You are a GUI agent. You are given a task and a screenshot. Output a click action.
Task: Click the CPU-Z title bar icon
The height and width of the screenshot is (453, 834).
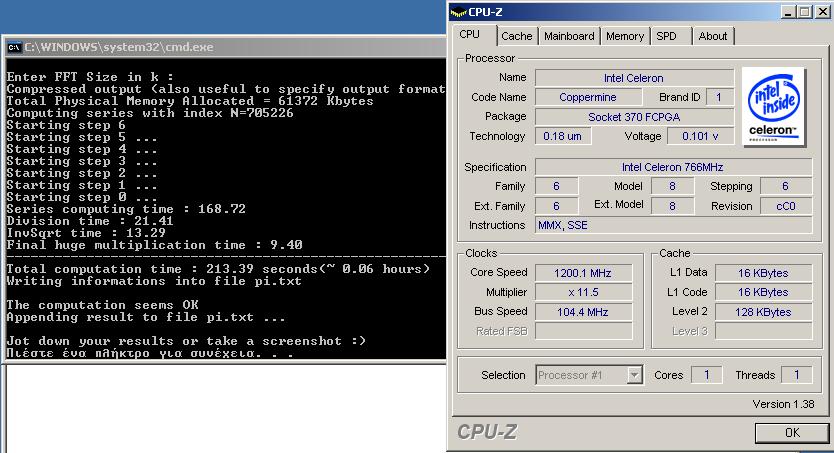pos(458,12)
